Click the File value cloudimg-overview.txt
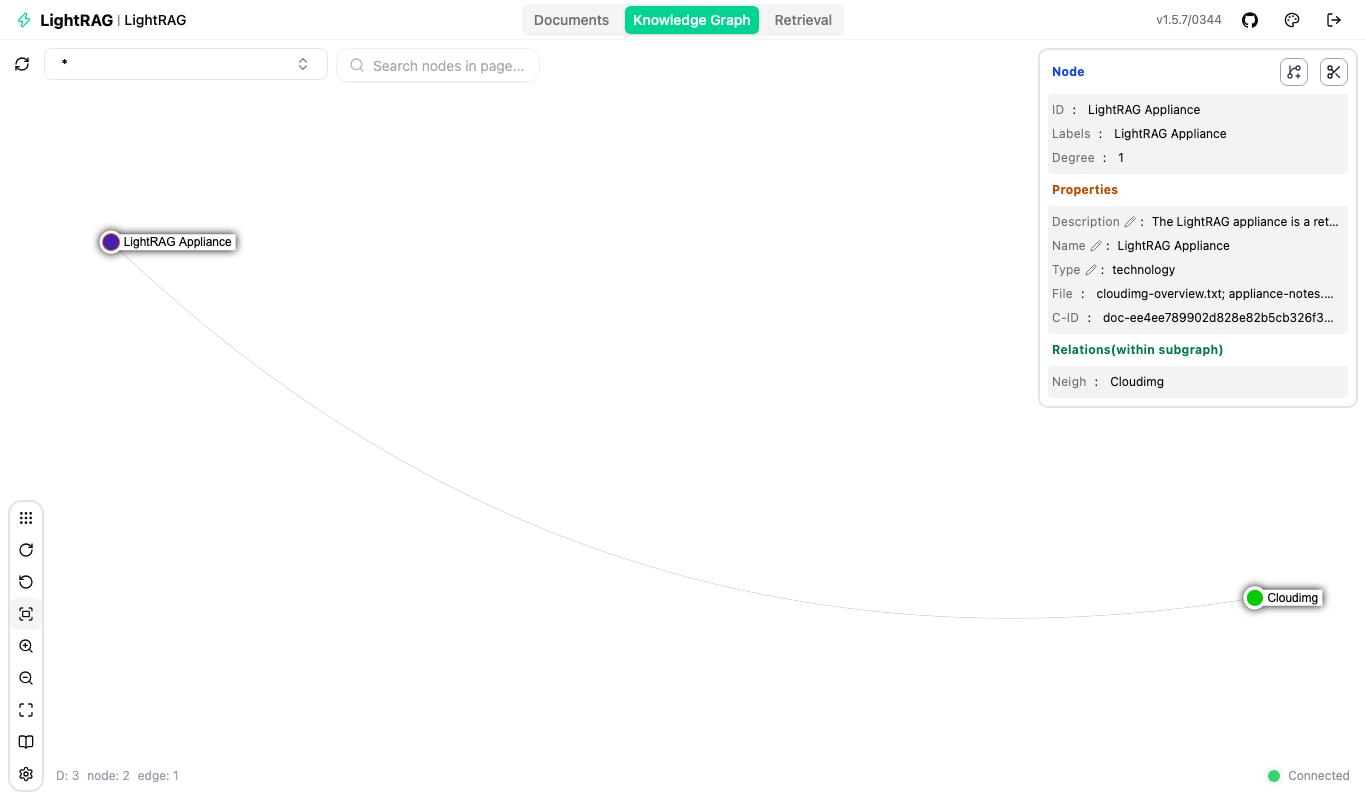This screenshot has width=1366, height=800. (1215, 294)
